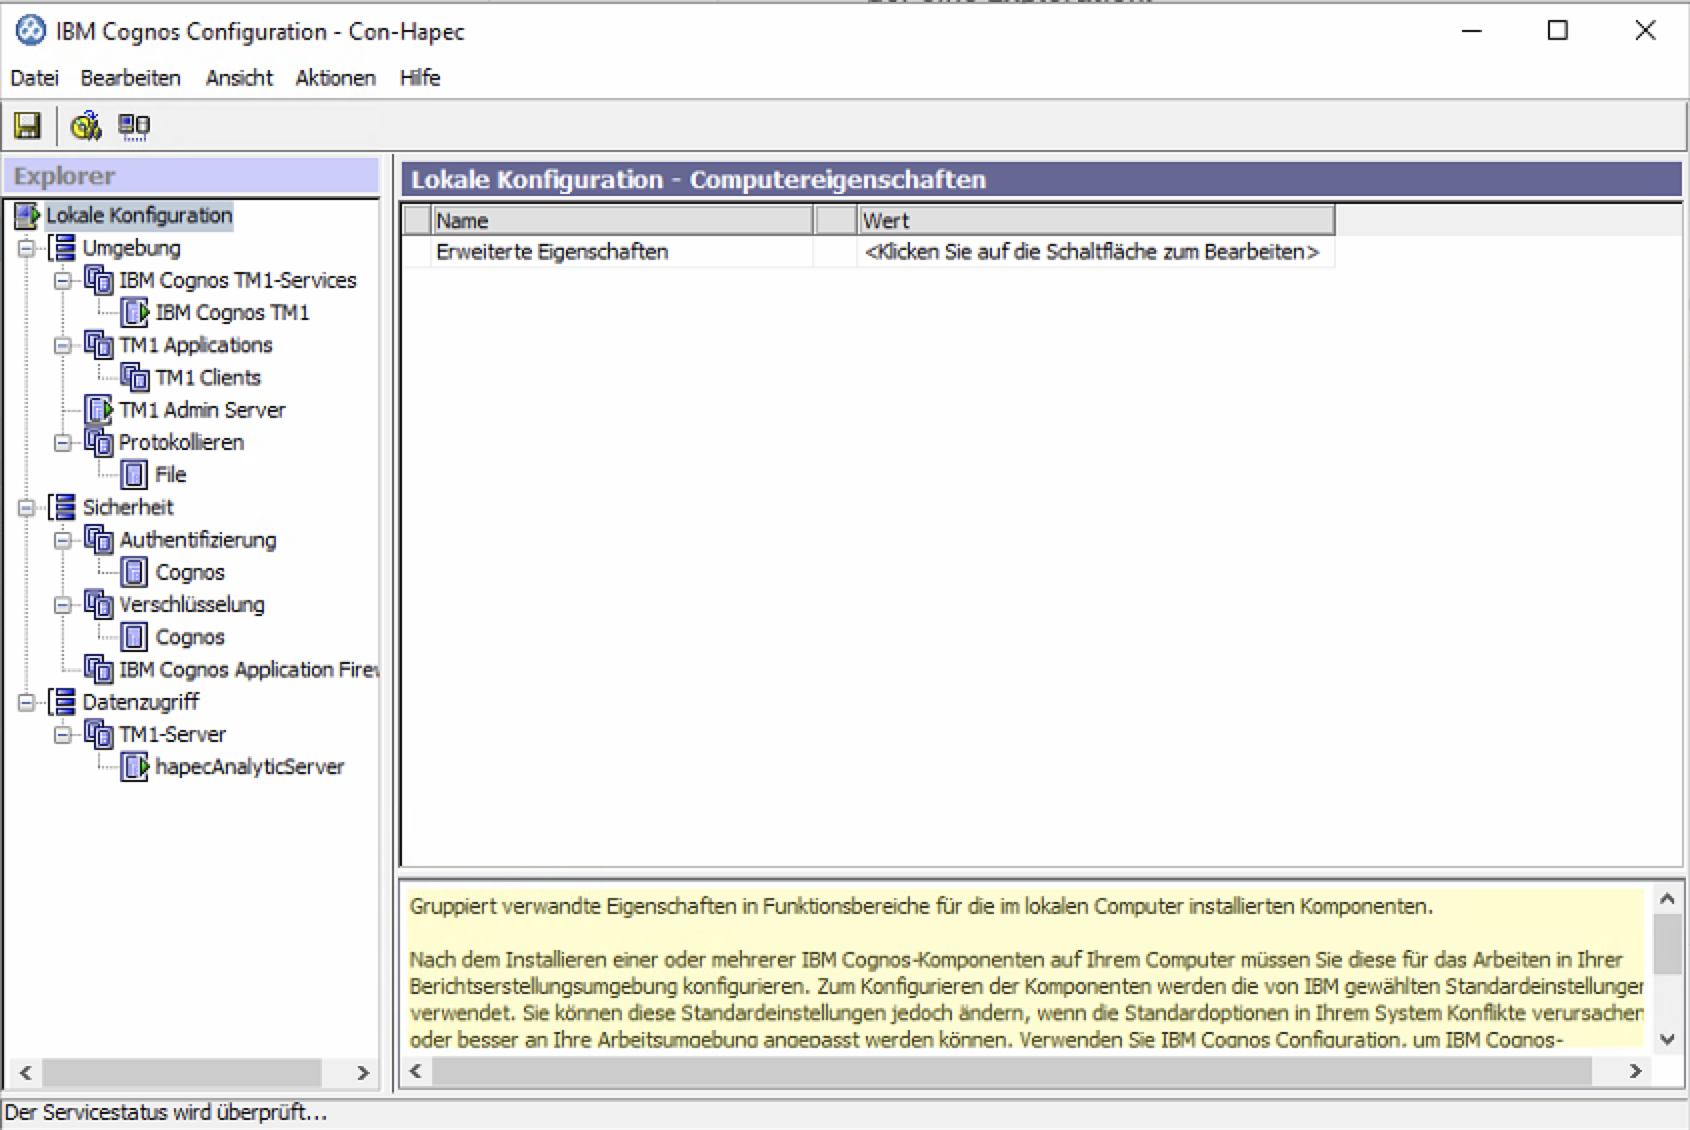The height and width of the screenshot is (1130, 1690).
Task: Click the TM1 Clients icon
Action: click(x=134, y=378)
